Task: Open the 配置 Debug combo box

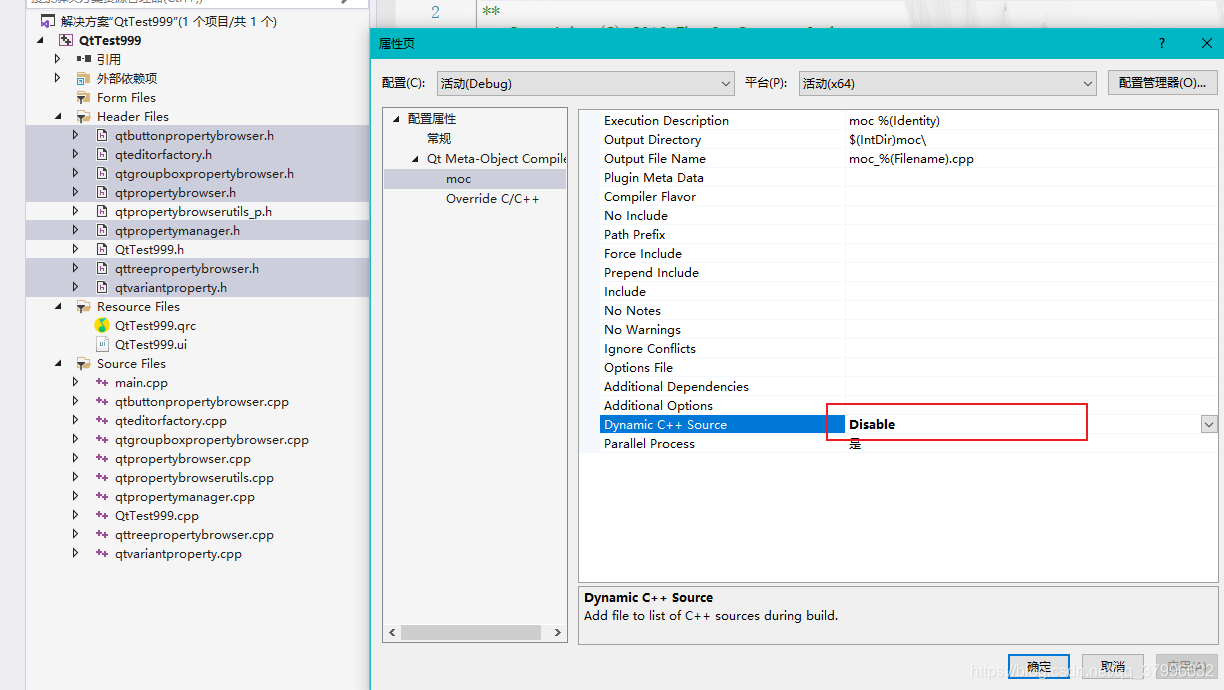Action: (x=727, y=84)
